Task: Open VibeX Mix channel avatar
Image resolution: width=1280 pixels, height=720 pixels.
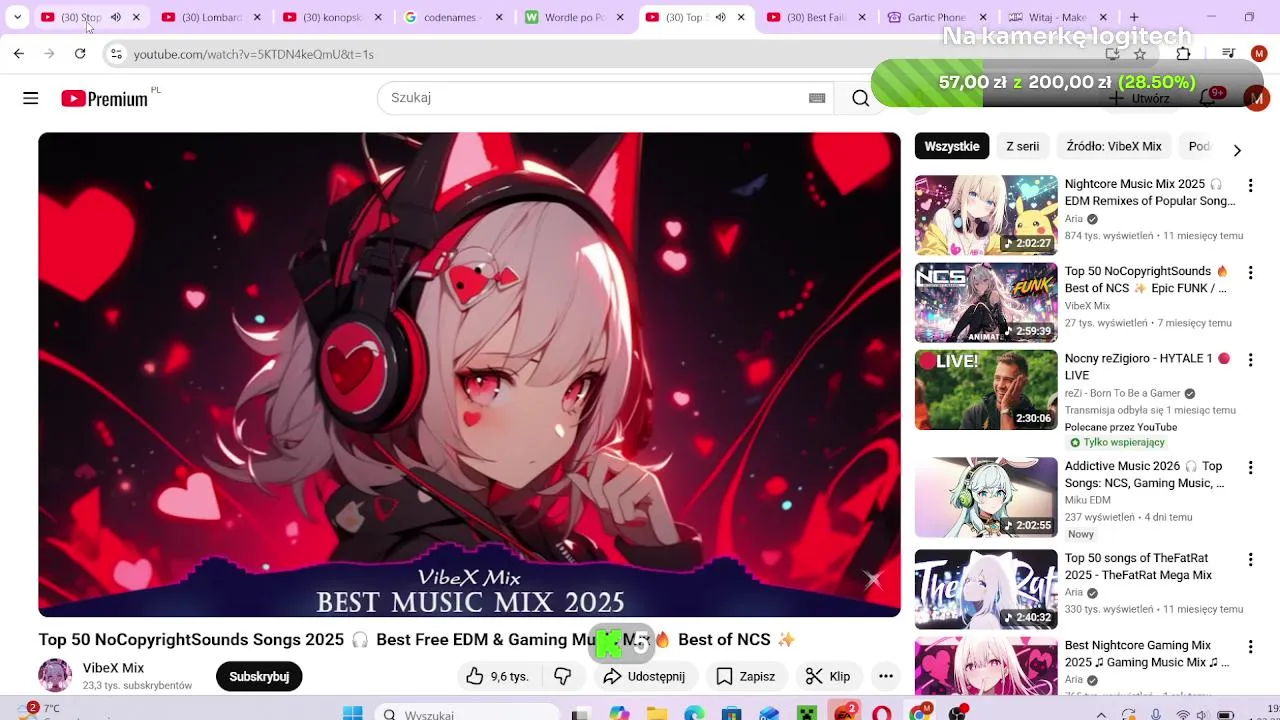Action: (x=55, y=676)
